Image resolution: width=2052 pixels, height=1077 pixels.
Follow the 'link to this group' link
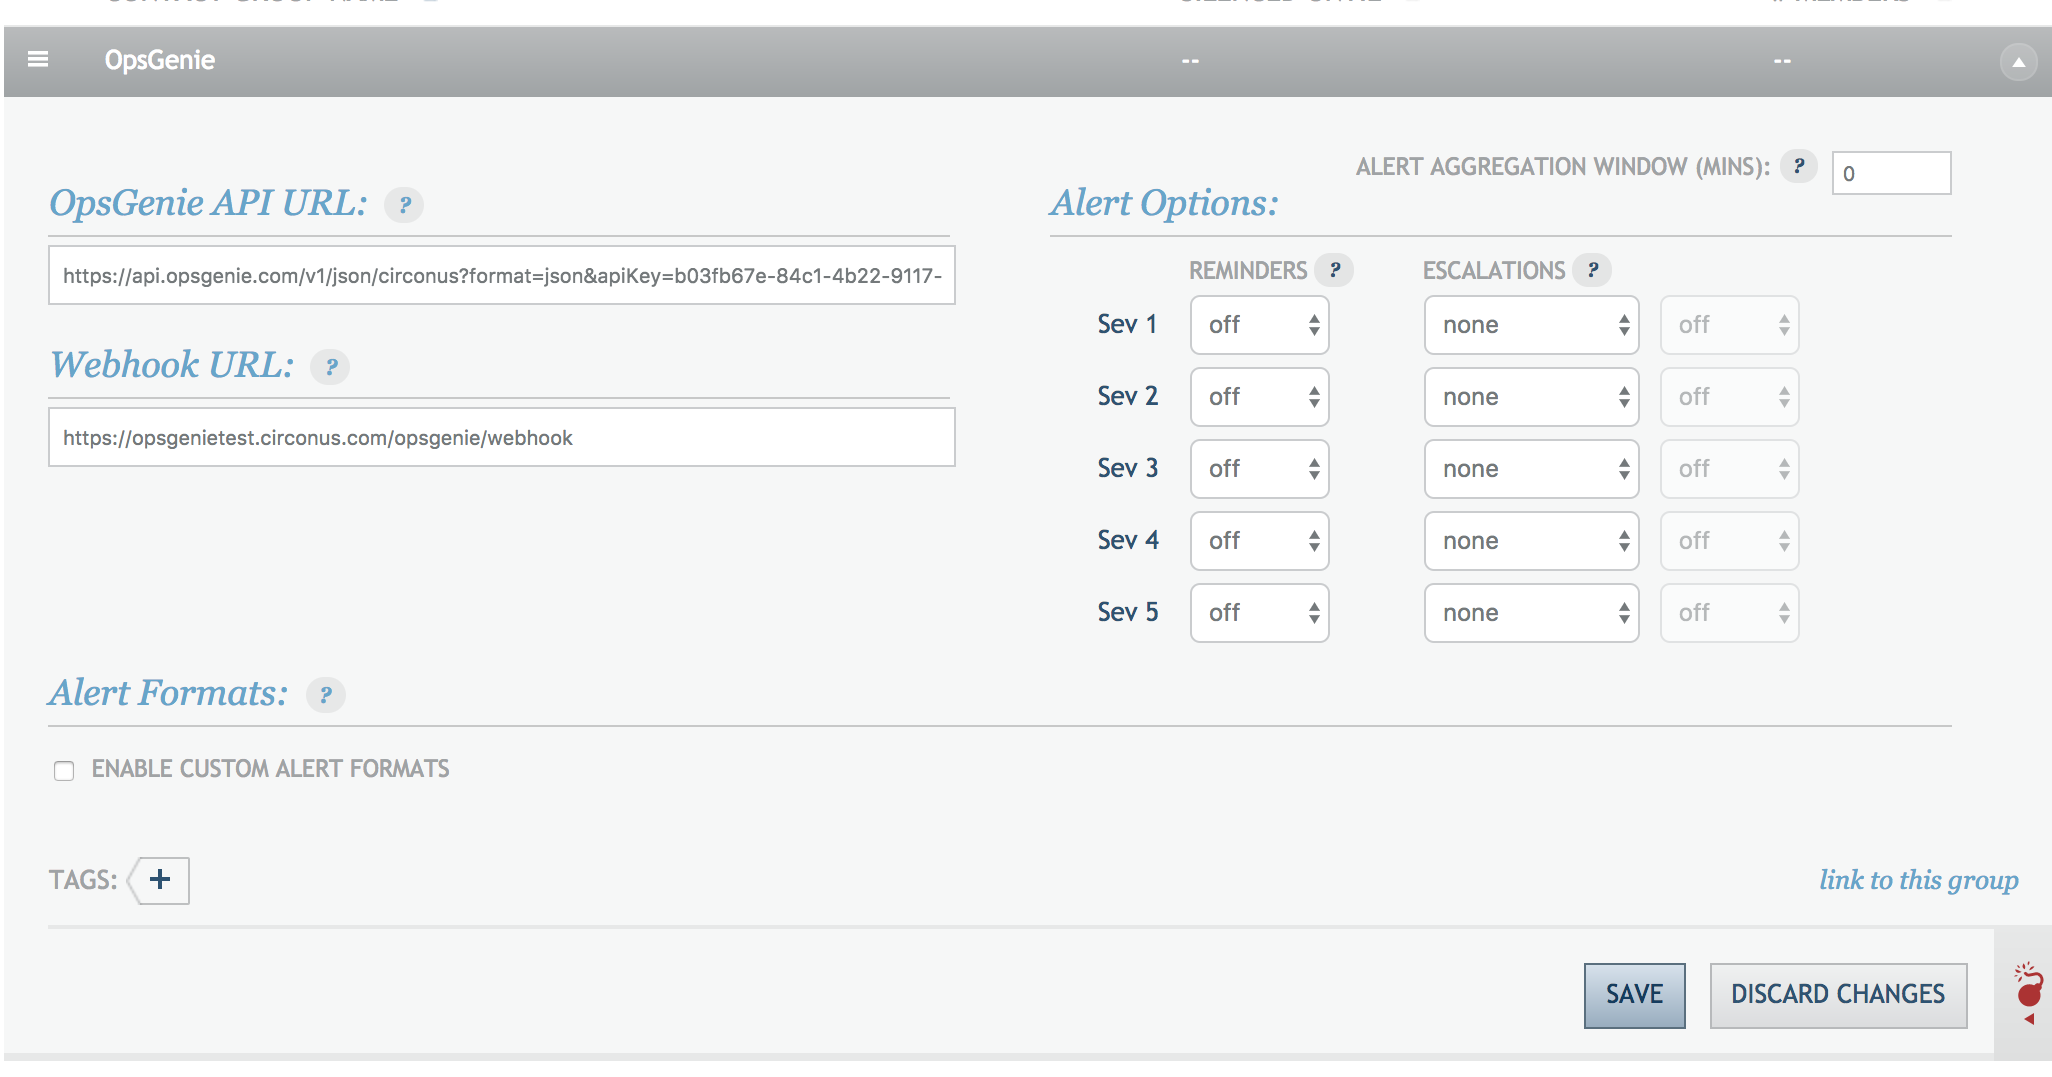tap(1918, 880)
